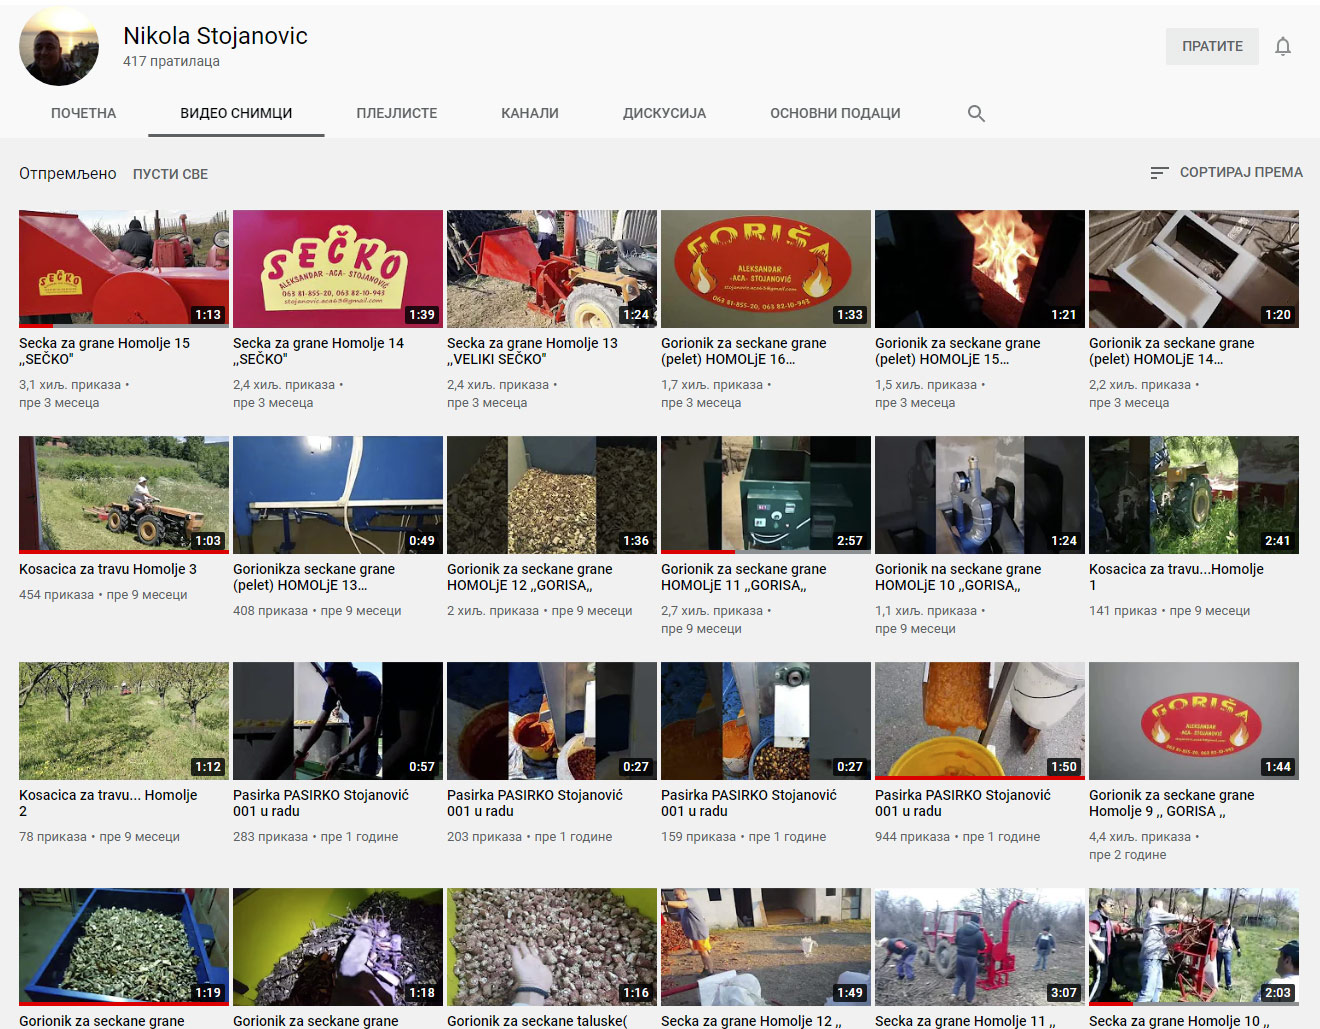Go to the КАНАЛИ tab
Viewport: 1320px width, 1029px height.
click(x=530, y=113)
